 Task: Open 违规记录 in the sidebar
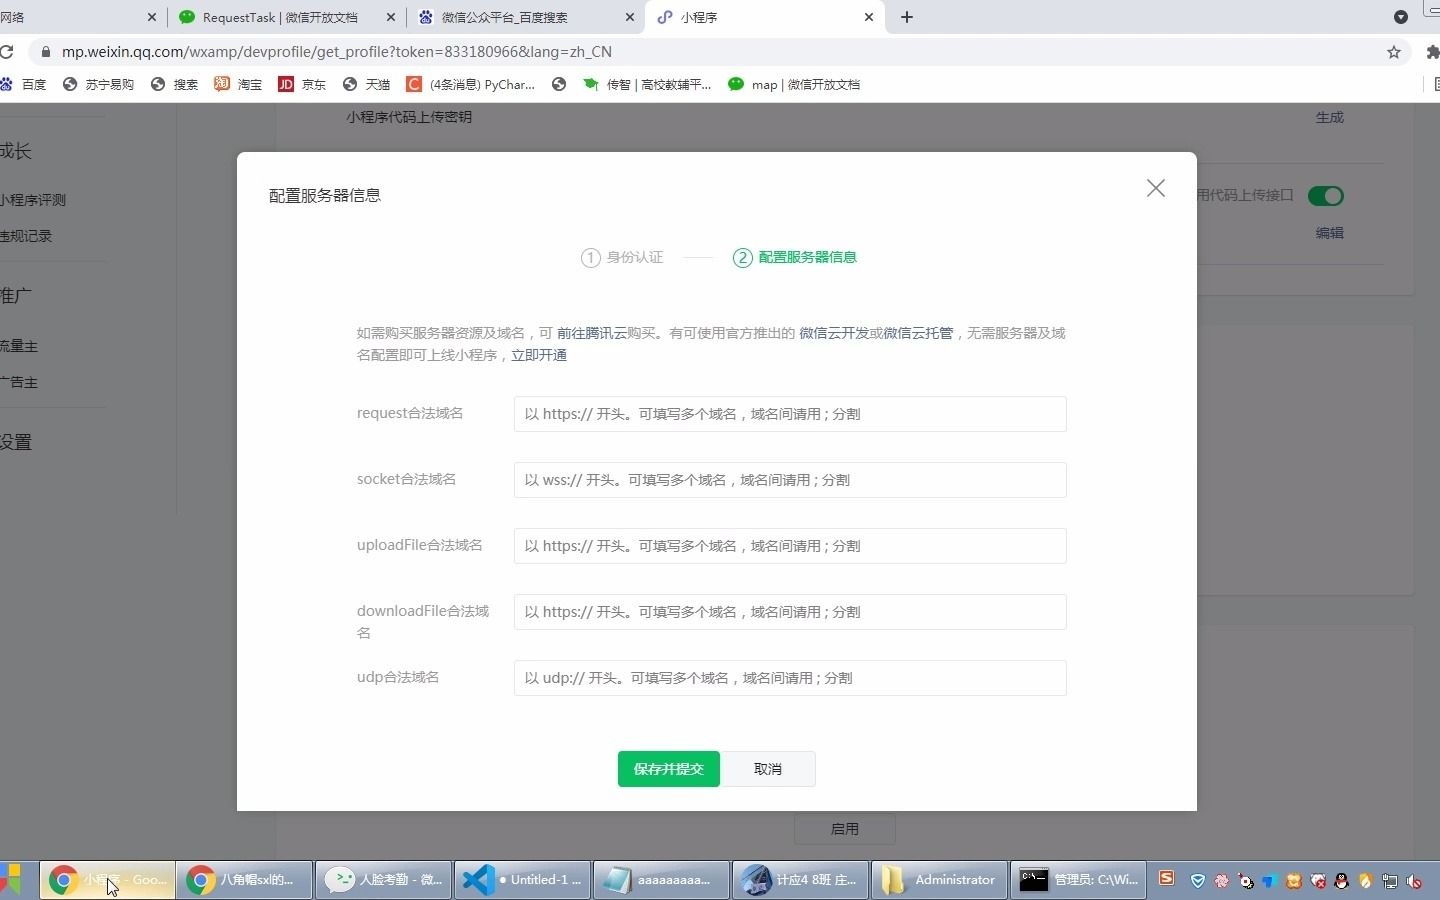[x=26, y=236]
